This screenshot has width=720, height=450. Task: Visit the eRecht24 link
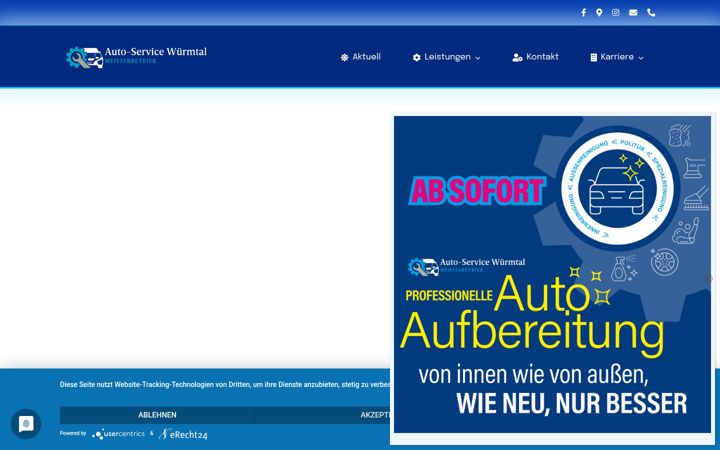(183, 434)
